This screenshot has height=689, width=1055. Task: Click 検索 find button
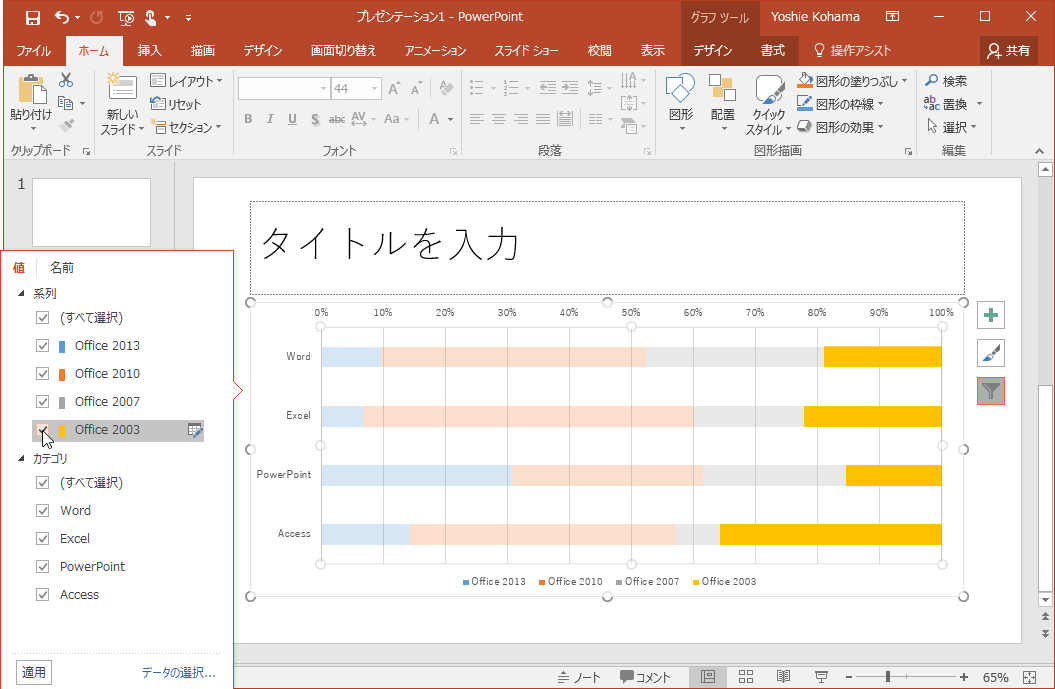946,81
